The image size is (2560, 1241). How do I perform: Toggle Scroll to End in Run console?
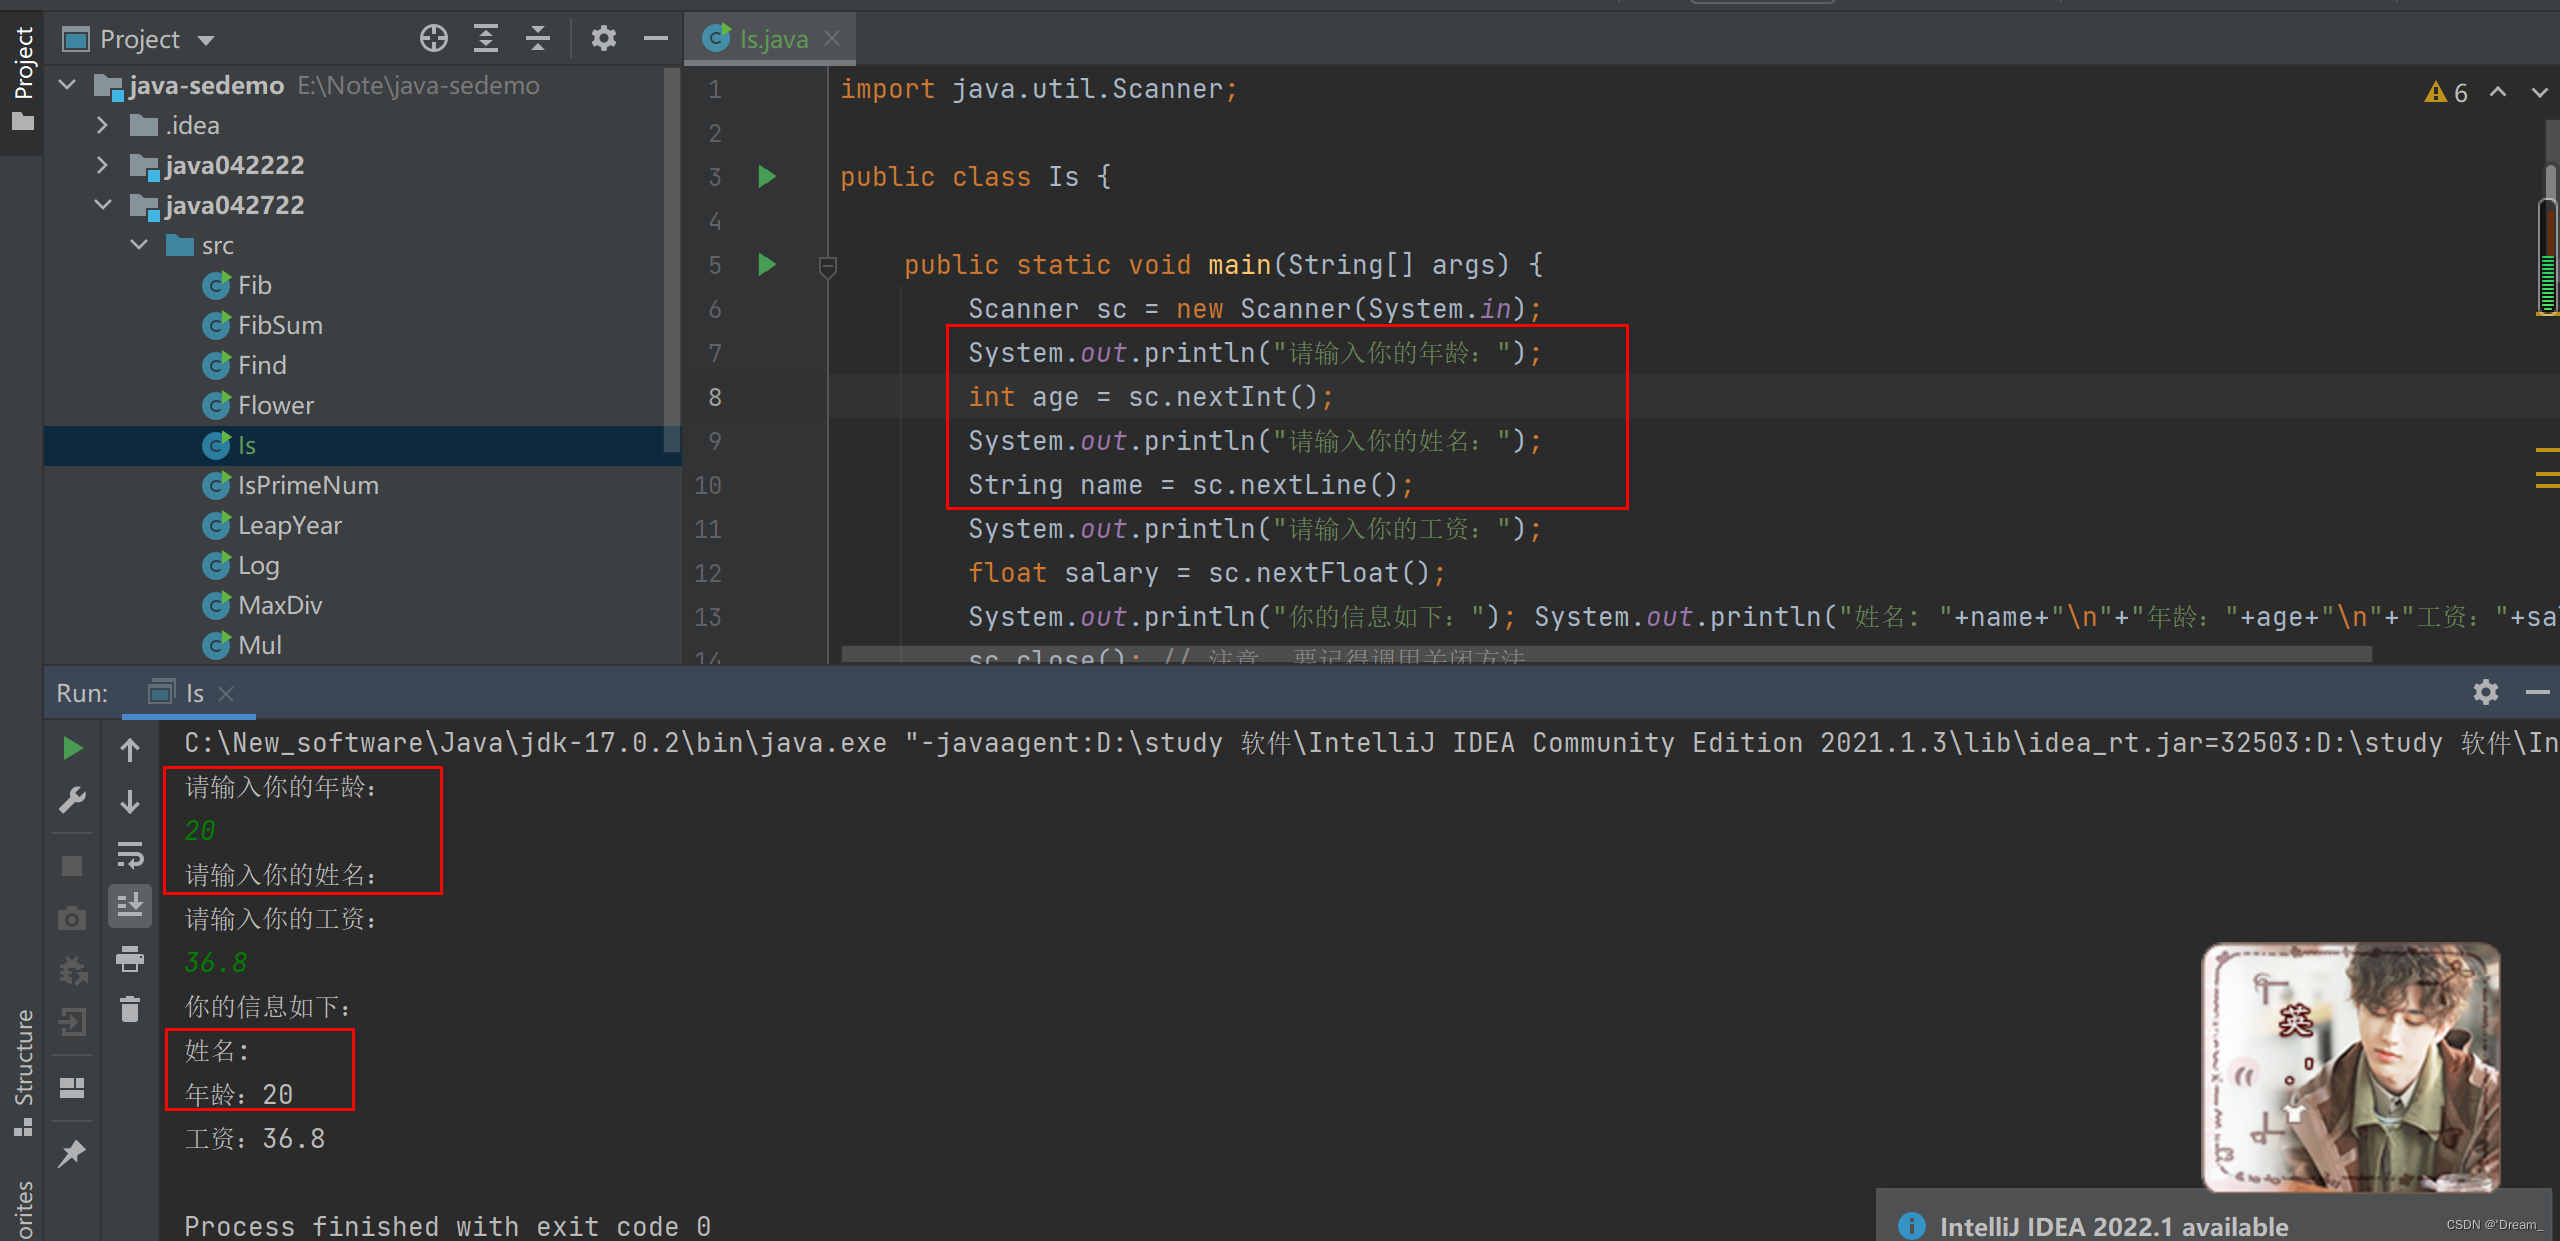pos(130,906)
